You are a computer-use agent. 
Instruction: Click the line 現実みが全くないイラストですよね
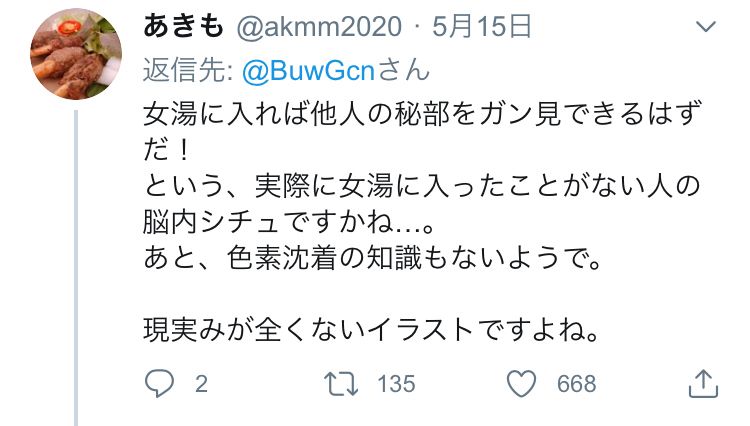tap(372, 330)
